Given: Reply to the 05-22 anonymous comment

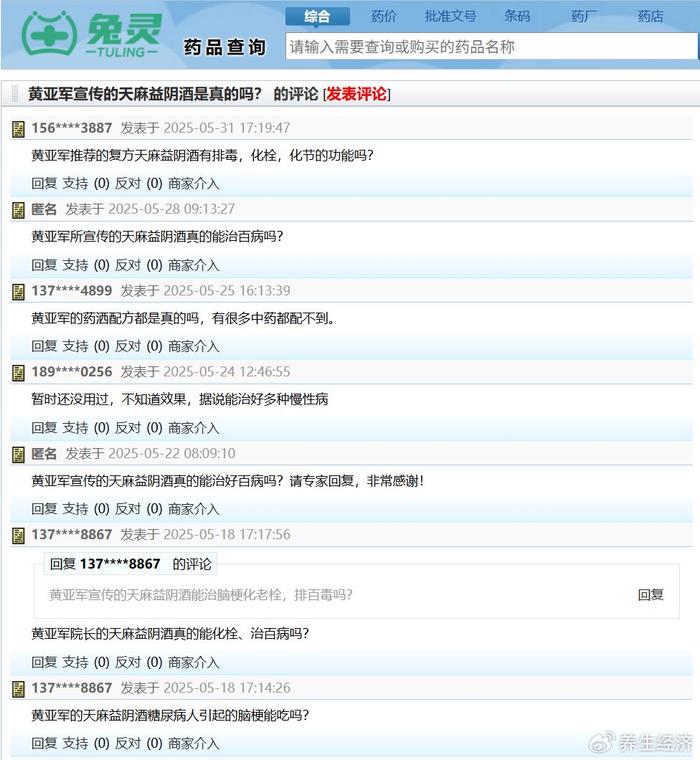Looking at the screenshot, I should click(x=44, y=509).
